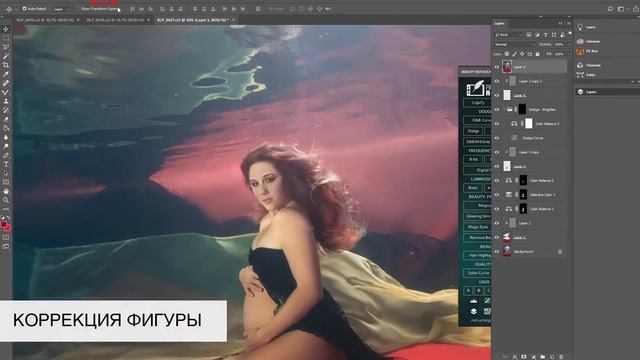This screenshot has width=640, height=360.
Task: Toggle Show Transform Controls checkbox
Action: point(77,9)
